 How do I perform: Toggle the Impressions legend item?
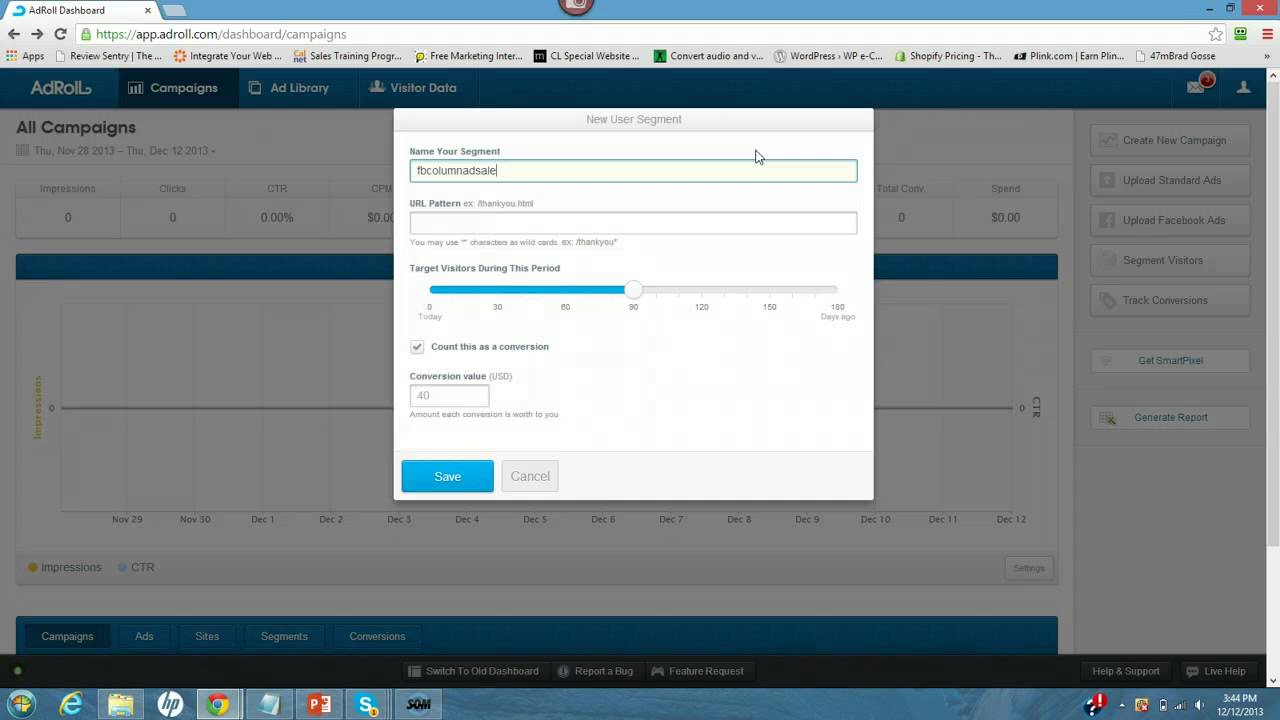[64, 567]
